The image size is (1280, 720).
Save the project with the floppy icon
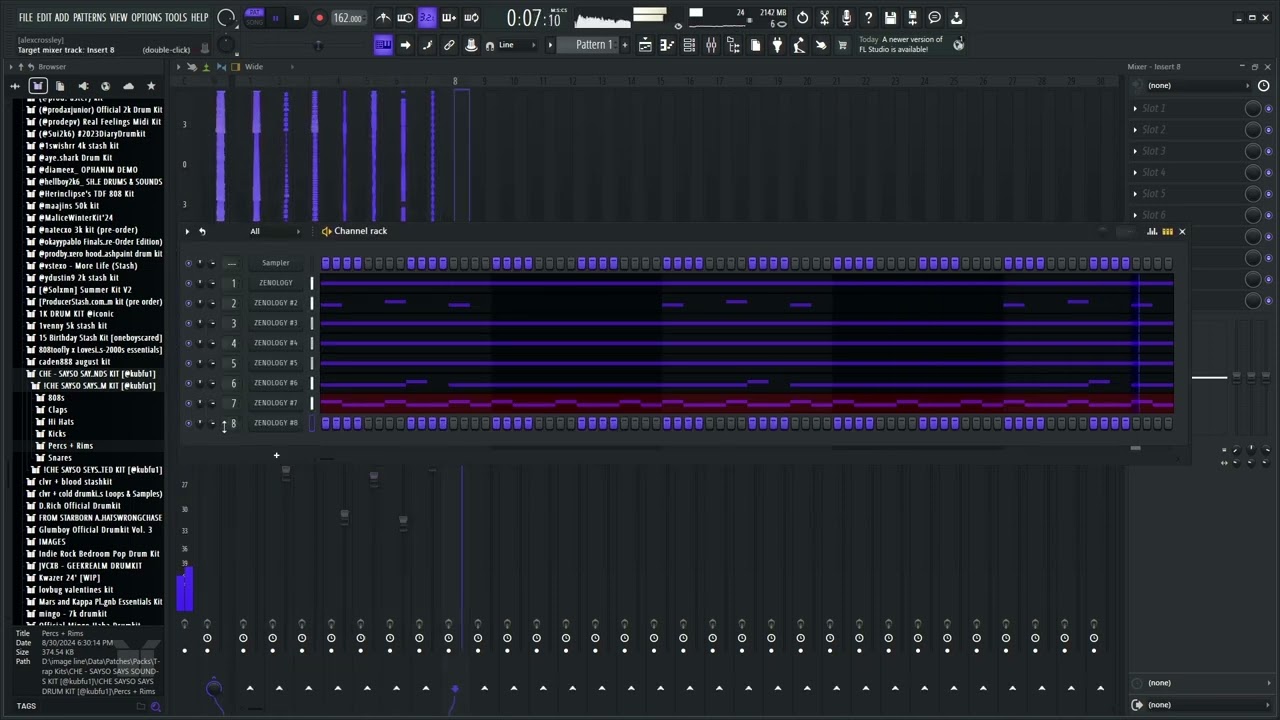point(890,17)
